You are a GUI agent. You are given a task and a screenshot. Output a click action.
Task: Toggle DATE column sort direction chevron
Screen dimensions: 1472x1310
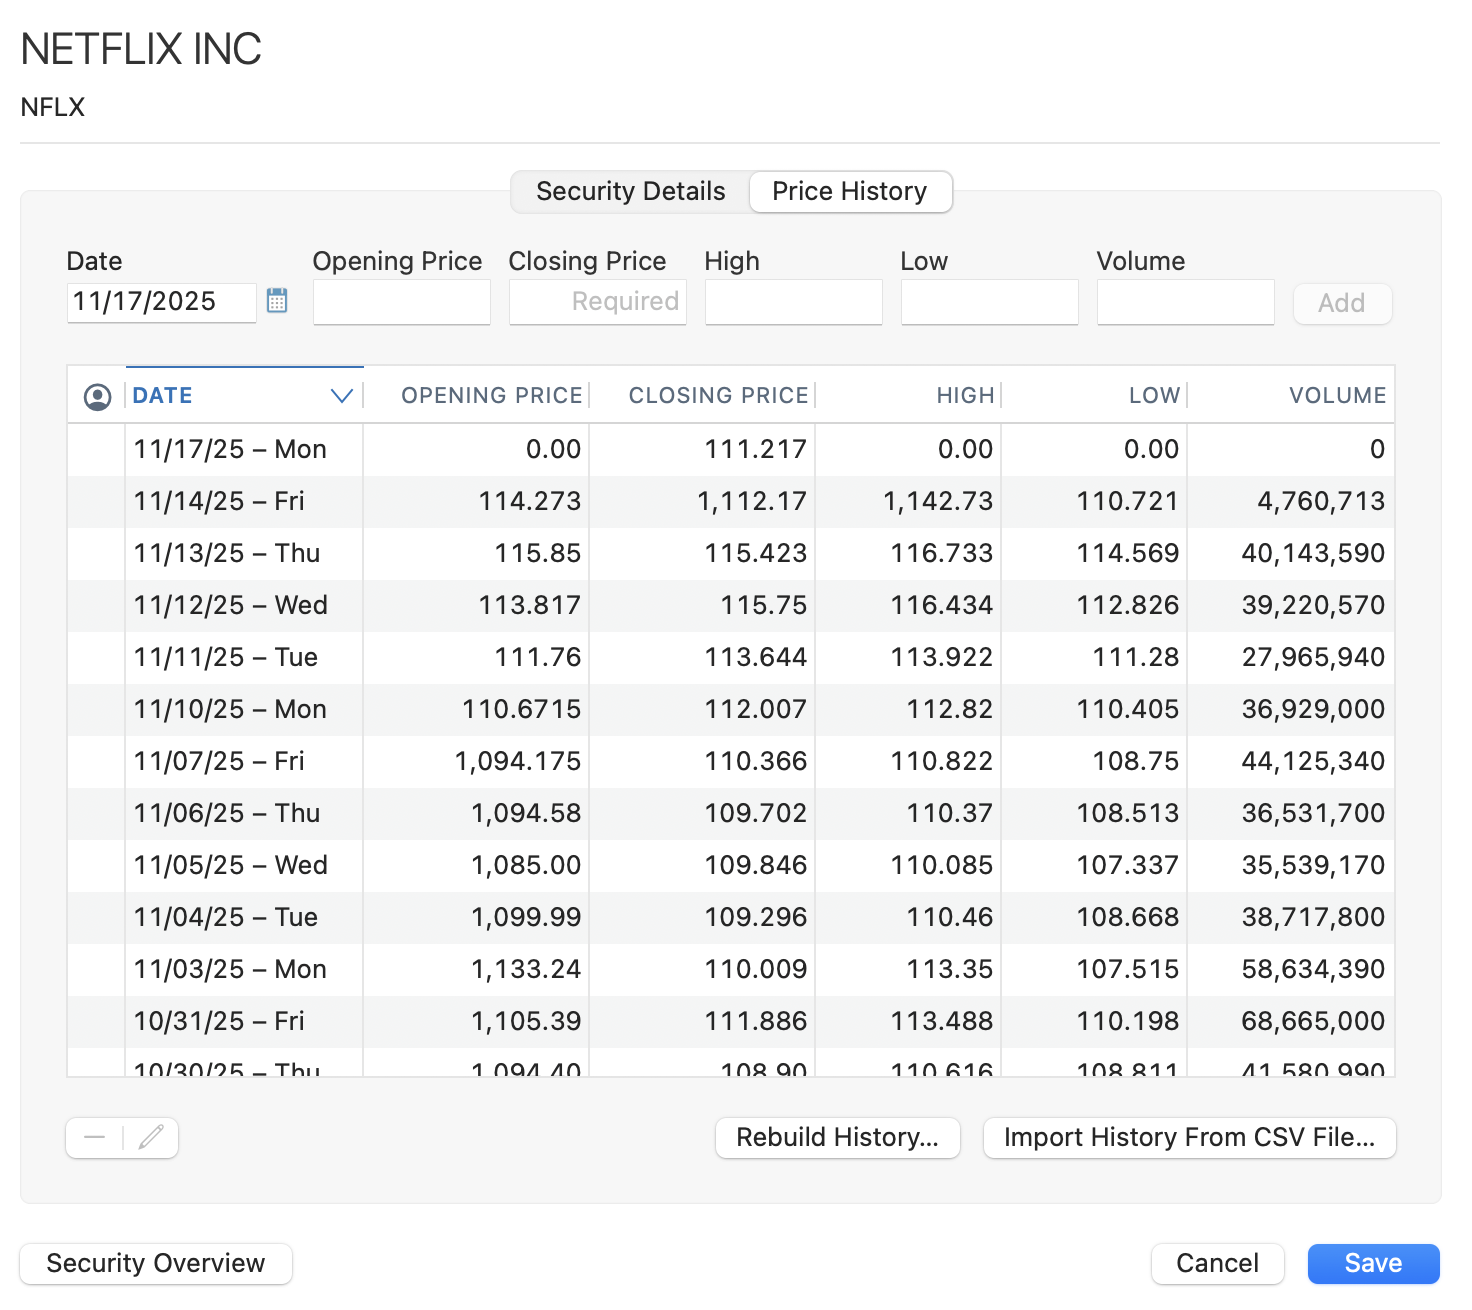tap(342, 396)
